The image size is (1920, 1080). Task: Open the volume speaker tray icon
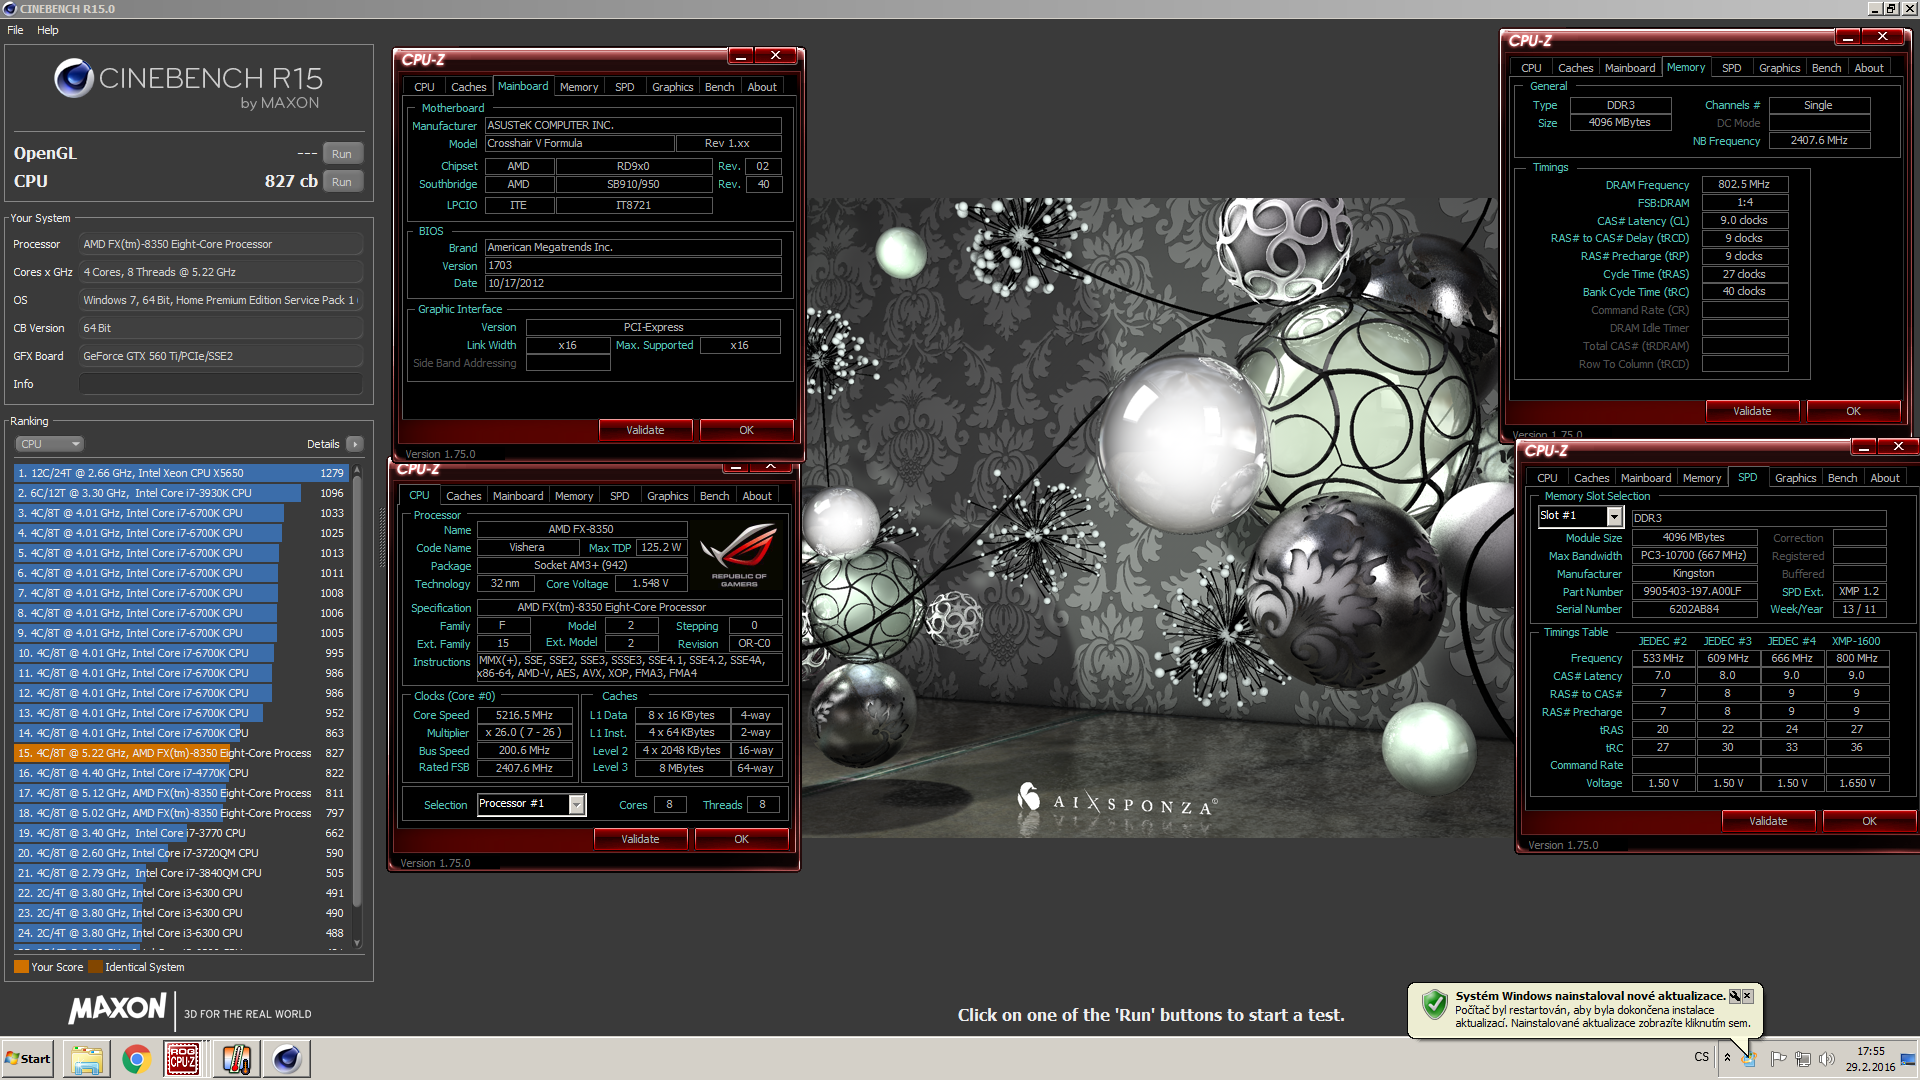click(x=1827, y=1058)
